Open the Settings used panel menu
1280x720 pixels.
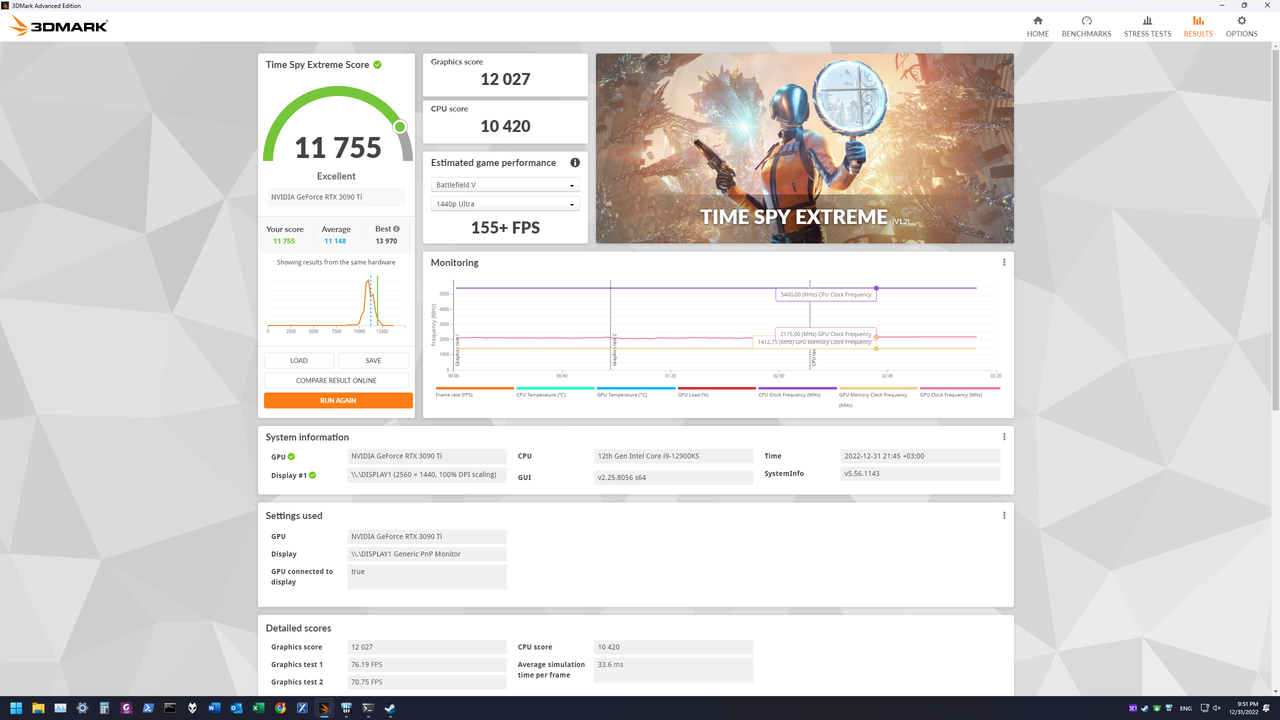point(1004,516)
